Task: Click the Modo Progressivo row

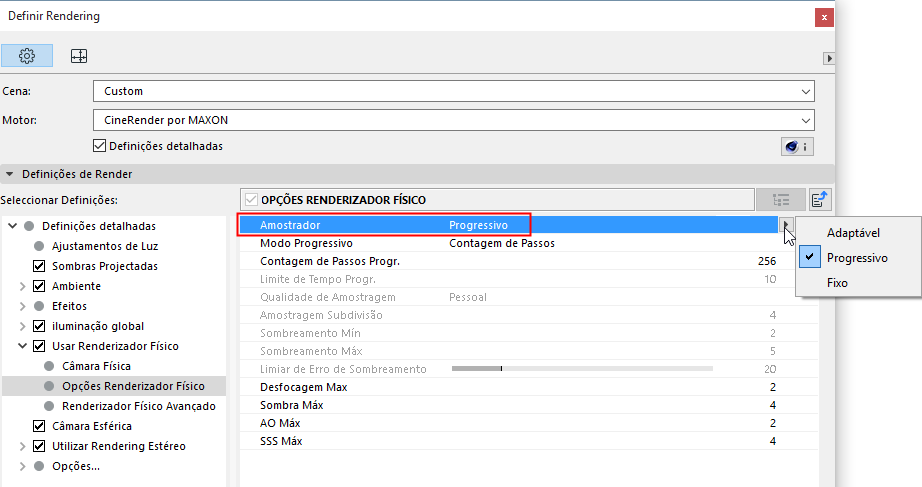Action: [529, 243]
